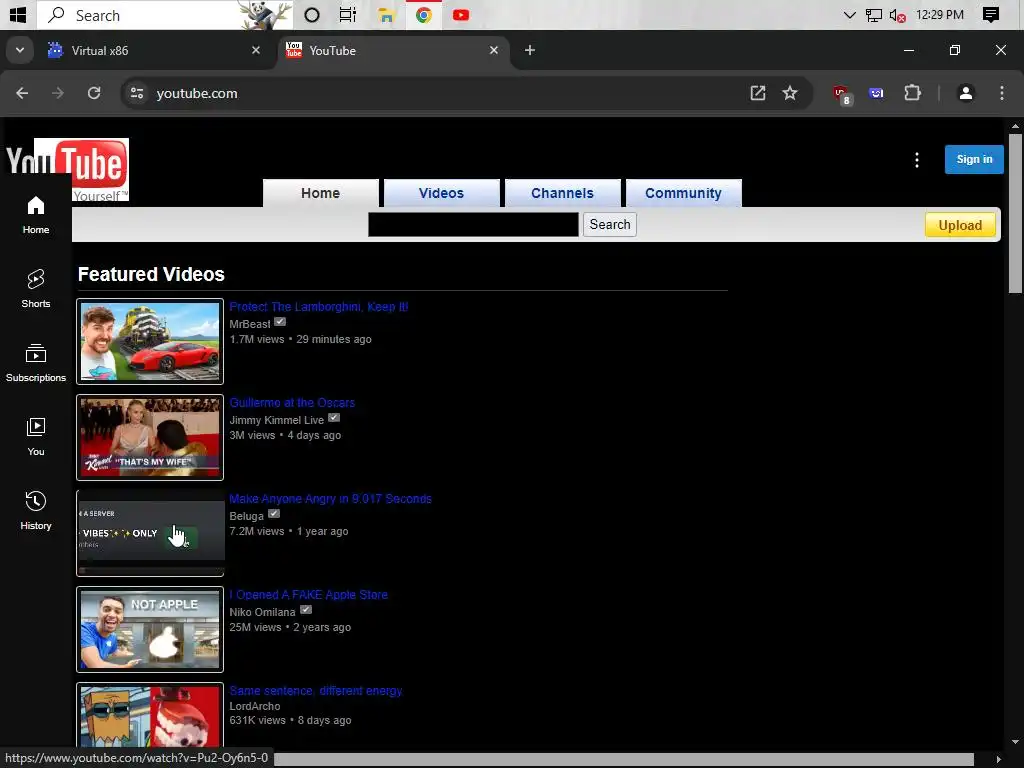The height and width of the screenshot is (768, 1024).
Task: Click the Search button
Action: pyautogui.click(x=610, y=225)
